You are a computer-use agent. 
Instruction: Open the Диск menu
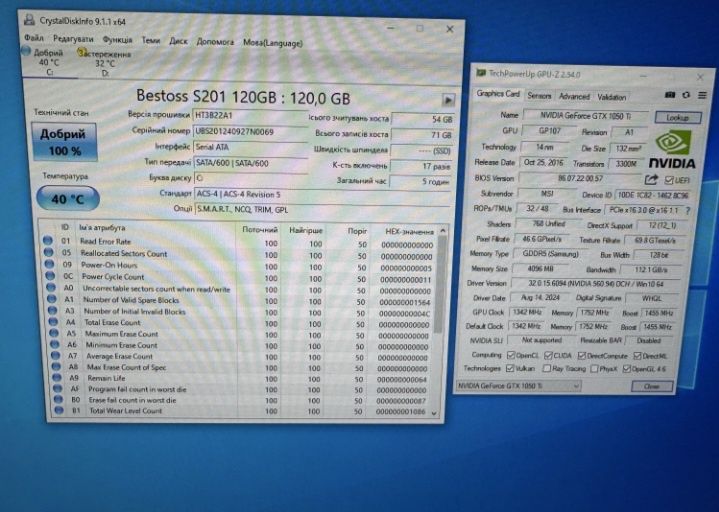click(x=178, y=41)
